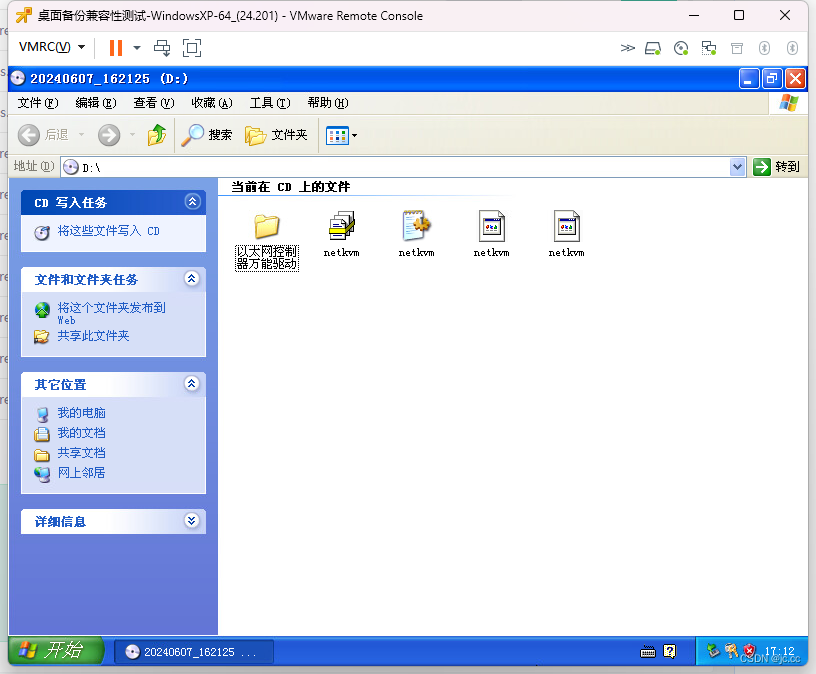
Task: Click the printer device icon in VMRC
Action: [737, 48]
